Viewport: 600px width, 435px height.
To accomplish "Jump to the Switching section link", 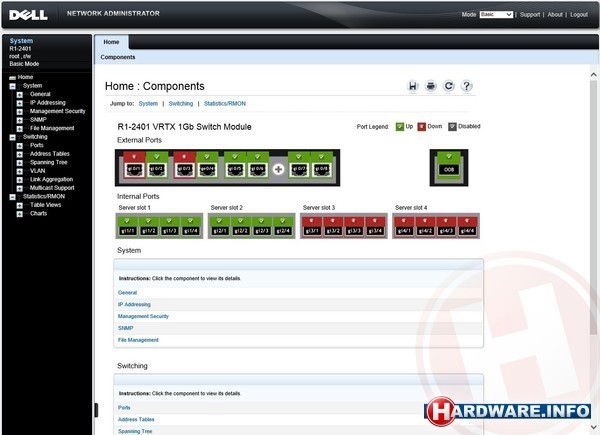I will coord(181,104).
